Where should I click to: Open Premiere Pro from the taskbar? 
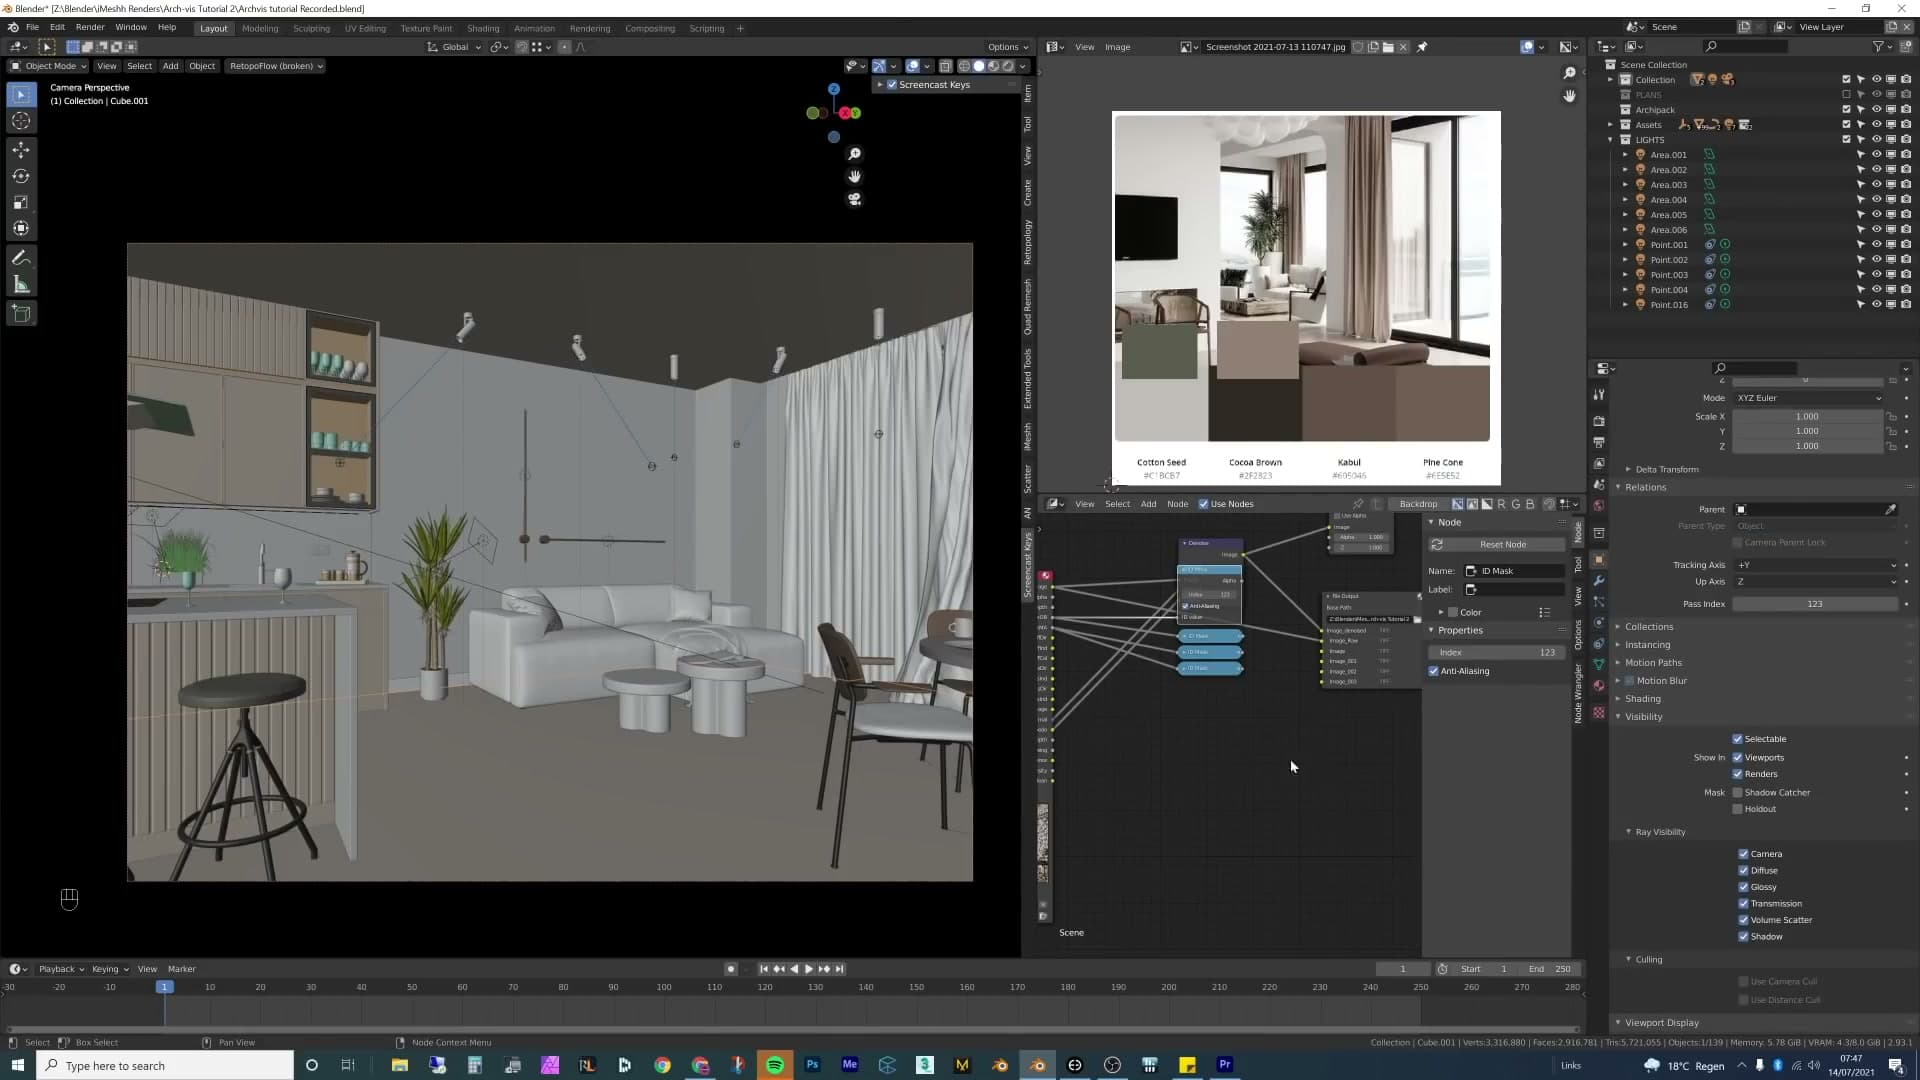[x=1225, y=1065]
